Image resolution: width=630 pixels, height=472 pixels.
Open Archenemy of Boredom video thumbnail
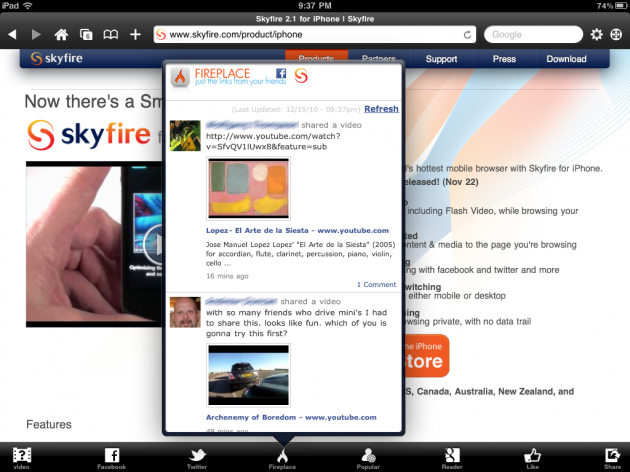(248, 375)
